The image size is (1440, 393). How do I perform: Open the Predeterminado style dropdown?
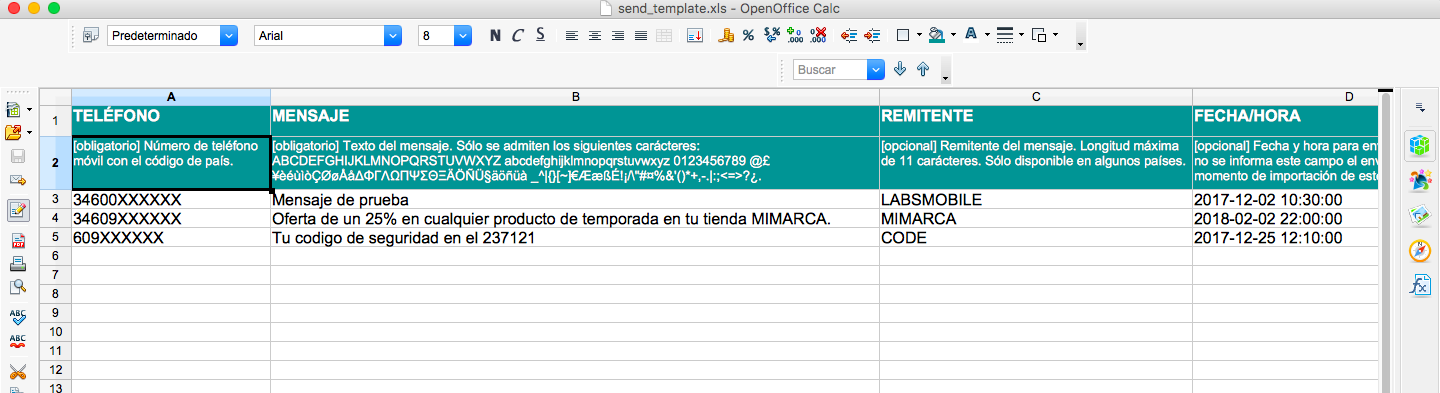pyautogui.click(x=229, y=35)
